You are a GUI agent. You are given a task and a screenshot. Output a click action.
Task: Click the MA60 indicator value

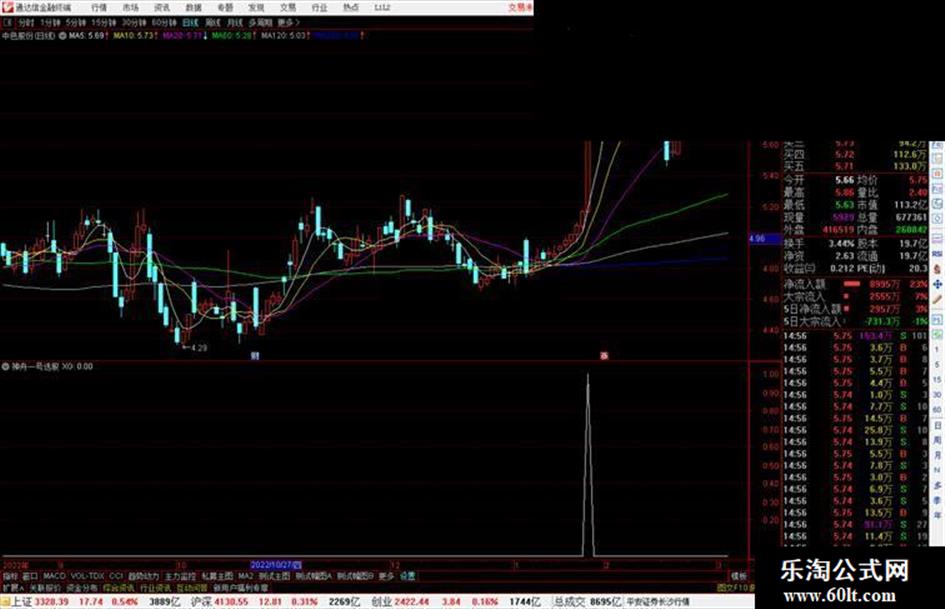[231, 36]
